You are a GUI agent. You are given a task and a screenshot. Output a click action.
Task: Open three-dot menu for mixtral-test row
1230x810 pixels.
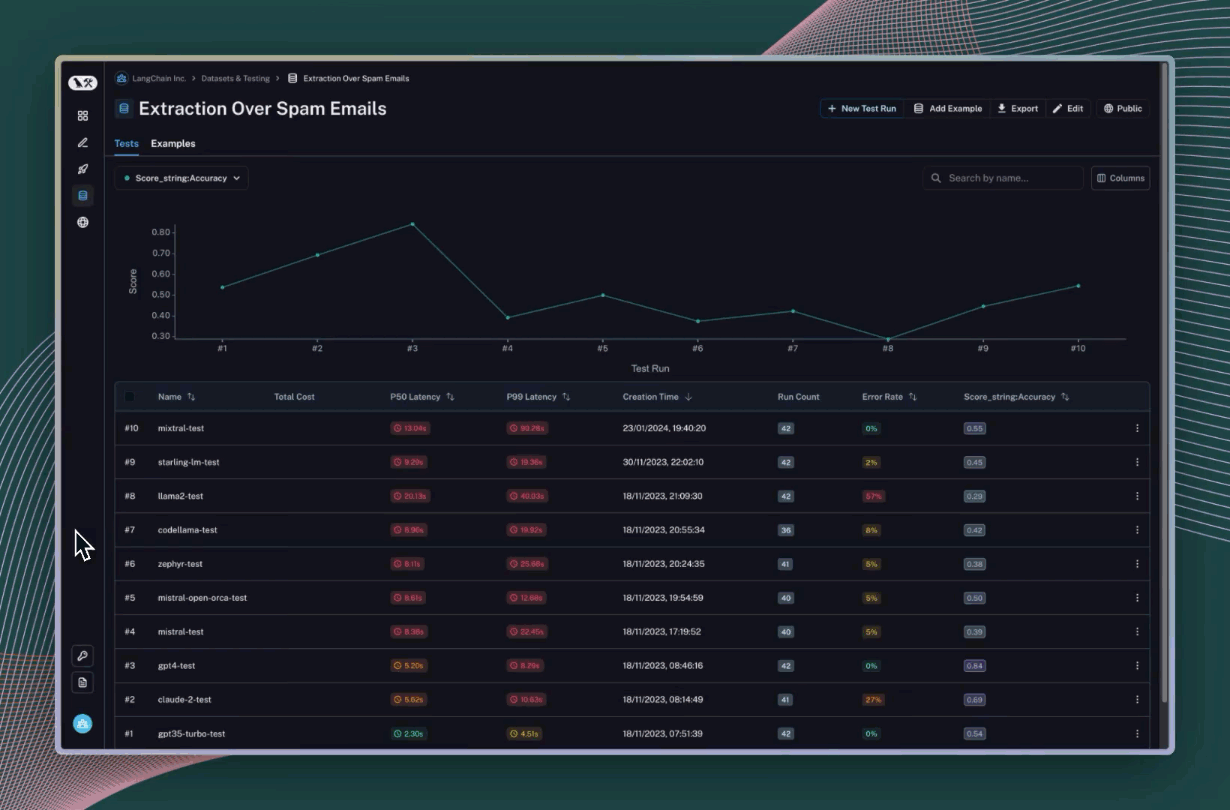pos(1137,428)
